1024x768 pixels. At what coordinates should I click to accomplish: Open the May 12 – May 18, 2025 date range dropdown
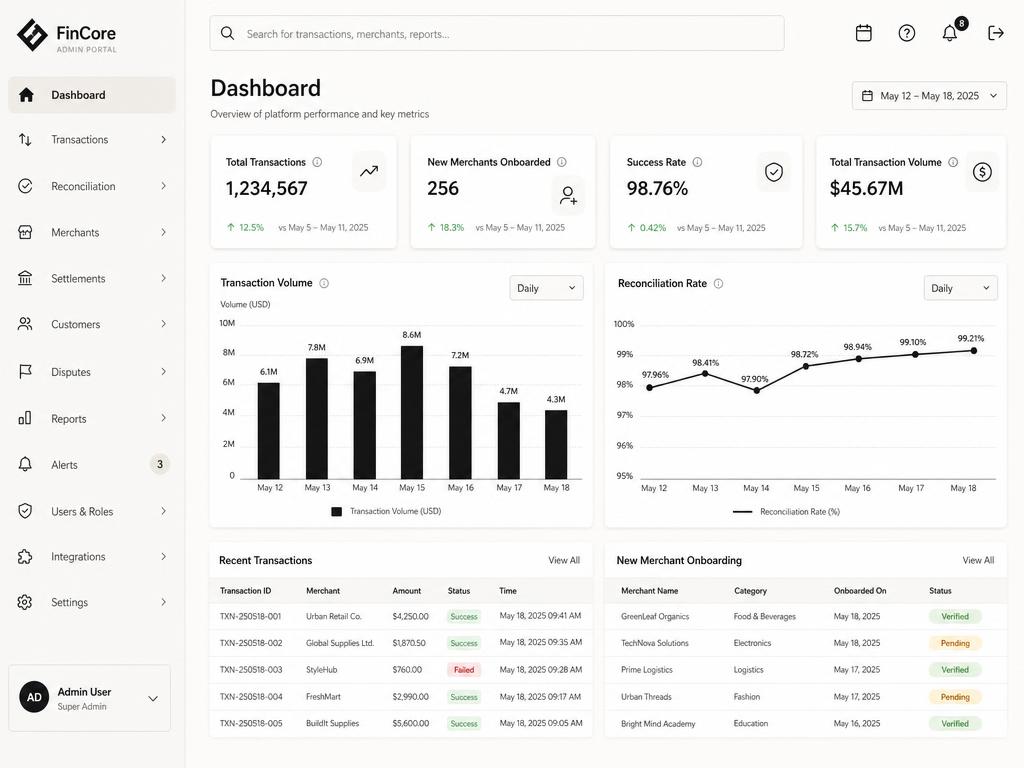pyautogui.click(x=929, y=96)
